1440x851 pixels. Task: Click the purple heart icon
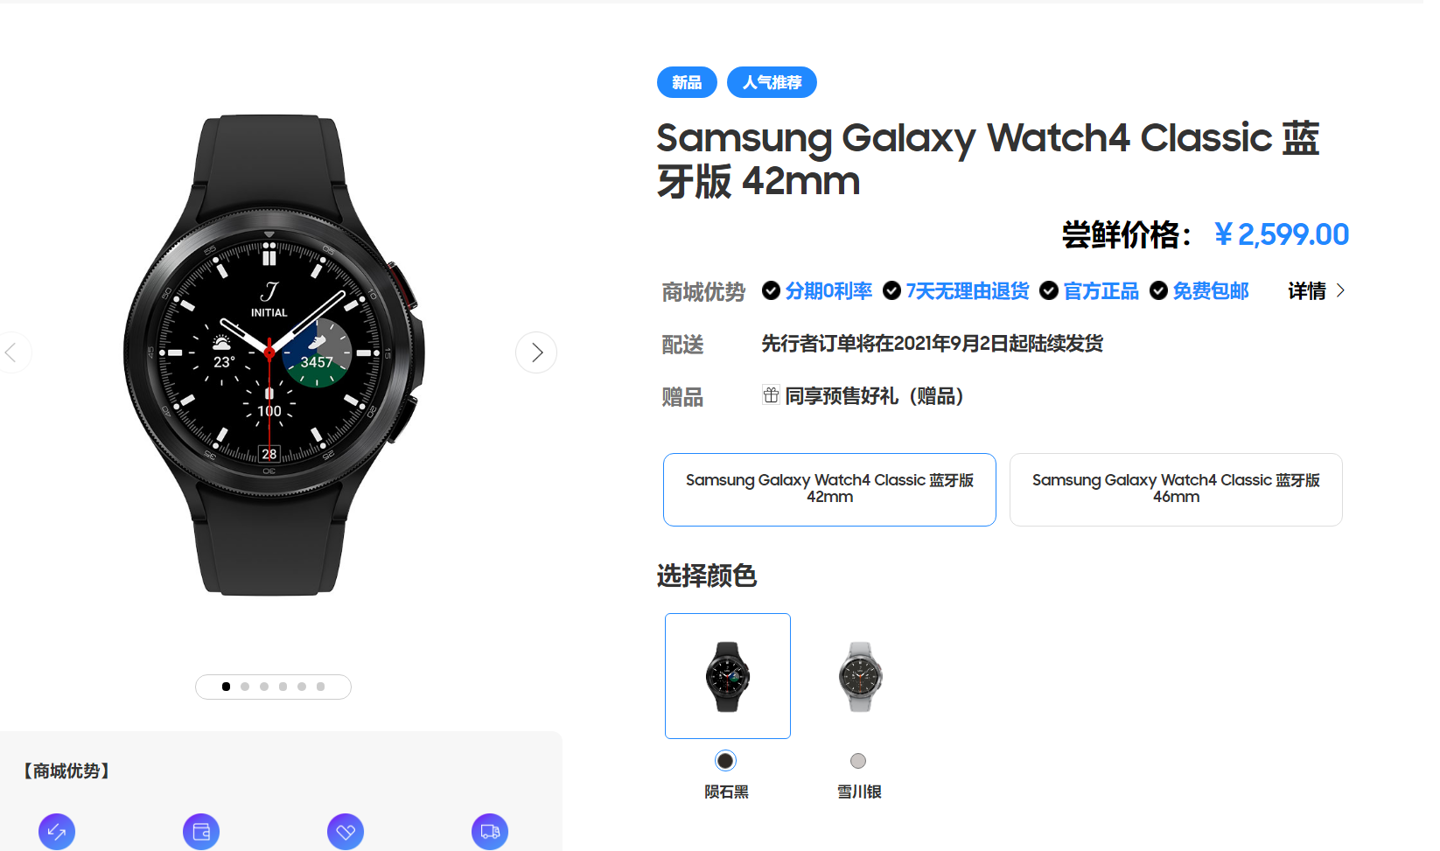pos(345,831)
